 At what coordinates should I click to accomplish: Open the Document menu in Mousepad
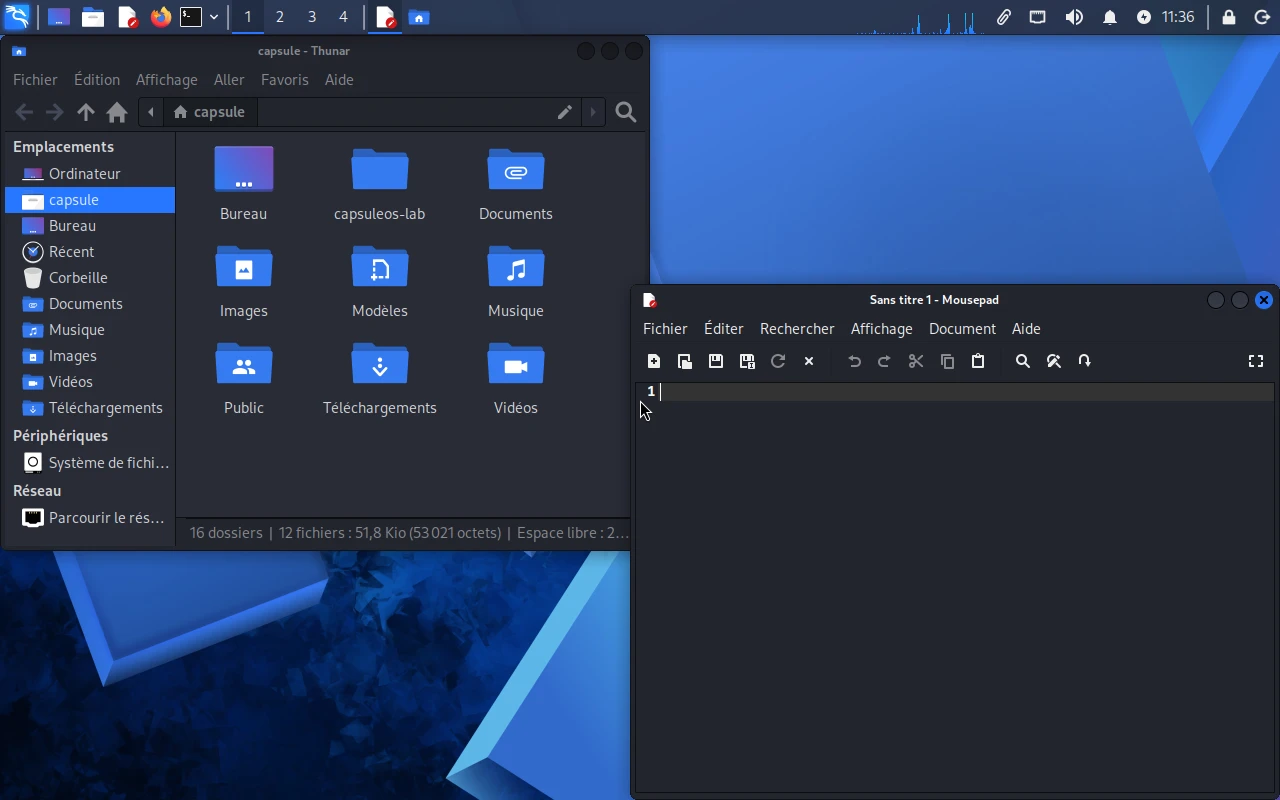coord(962,329)
